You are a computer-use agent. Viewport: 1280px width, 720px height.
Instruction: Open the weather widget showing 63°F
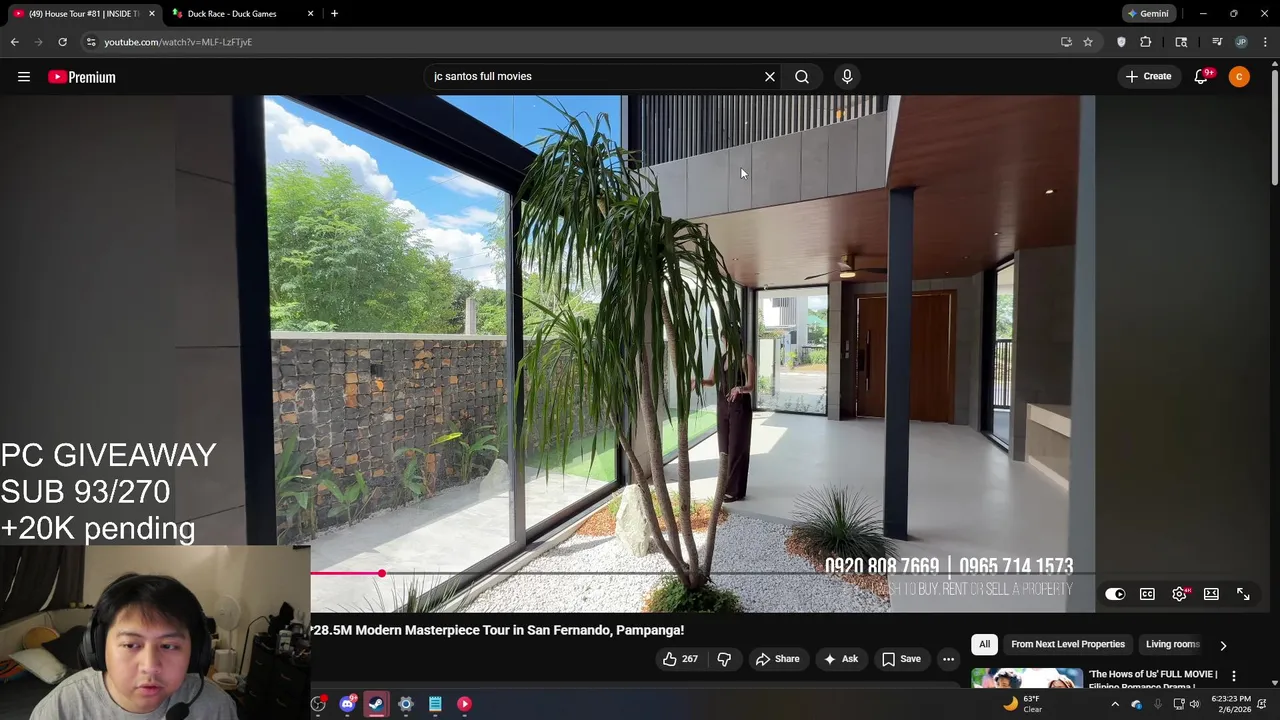[1022, 704]
